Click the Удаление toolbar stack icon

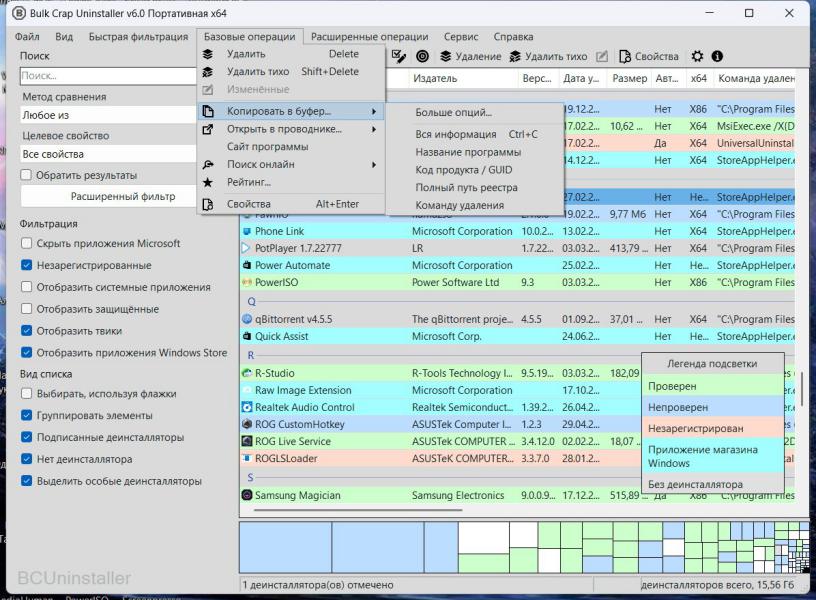pos(446,56)
